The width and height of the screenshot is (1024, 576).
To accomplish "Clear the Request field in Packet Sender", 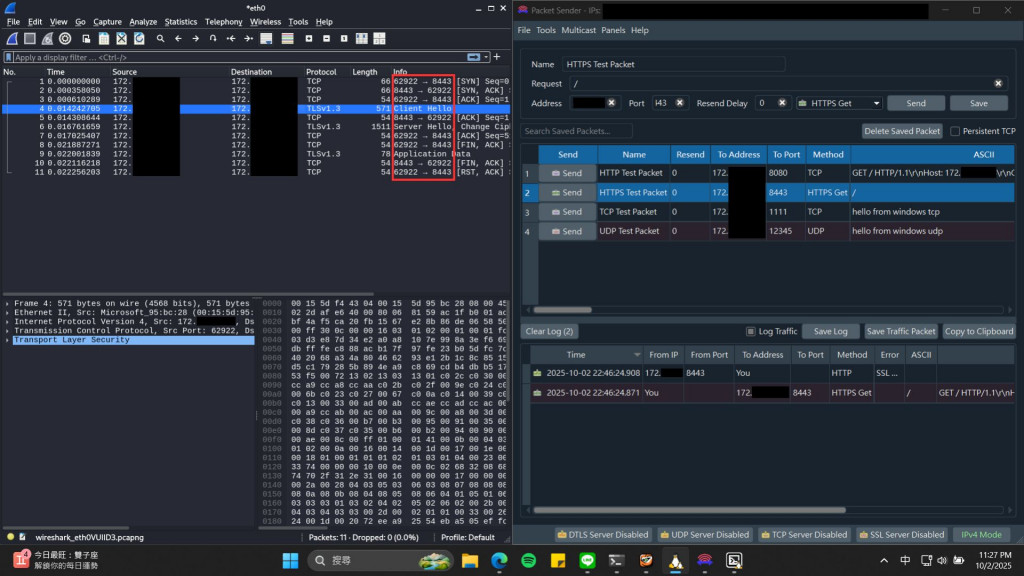I will coord(998,84).
